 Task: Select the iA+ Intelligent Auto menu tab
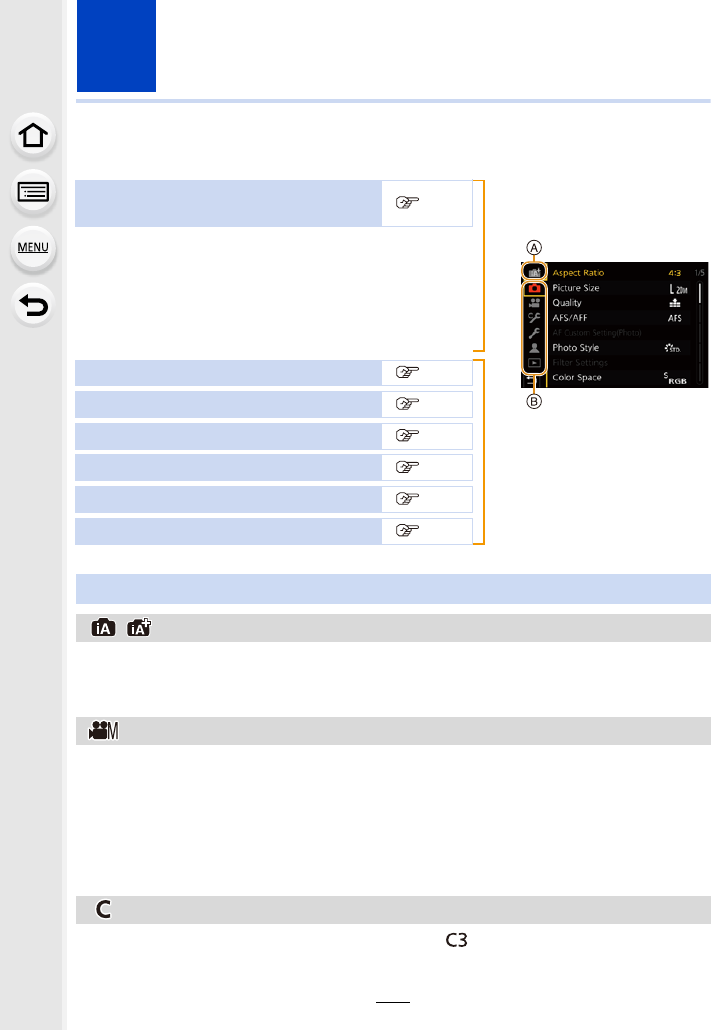pyautogui.click(x=534, y=272)
